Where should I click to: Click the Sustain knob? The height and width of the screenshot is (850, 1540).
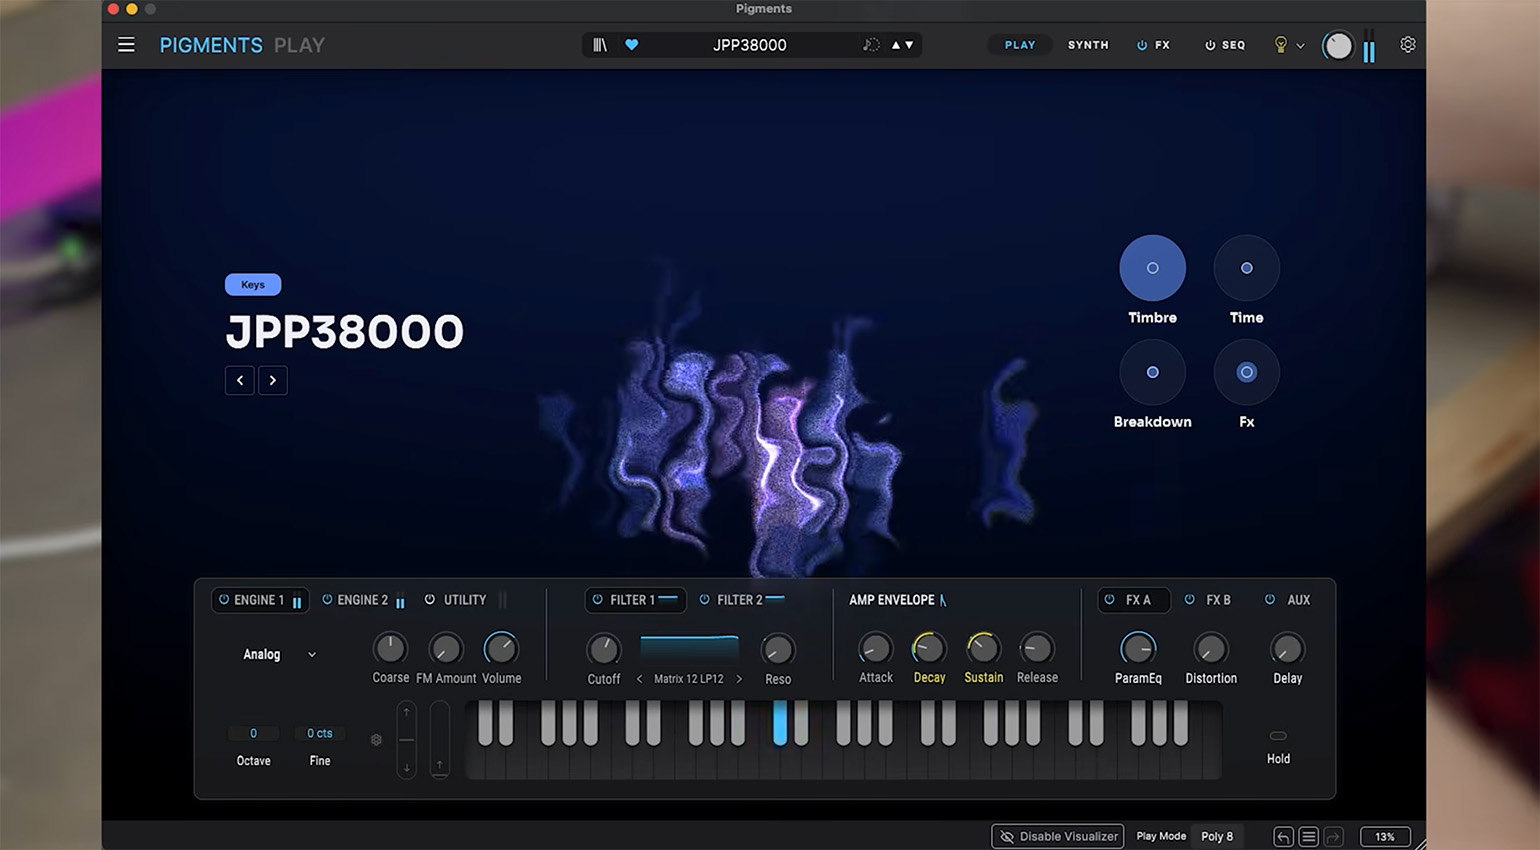tap(983, 649)
